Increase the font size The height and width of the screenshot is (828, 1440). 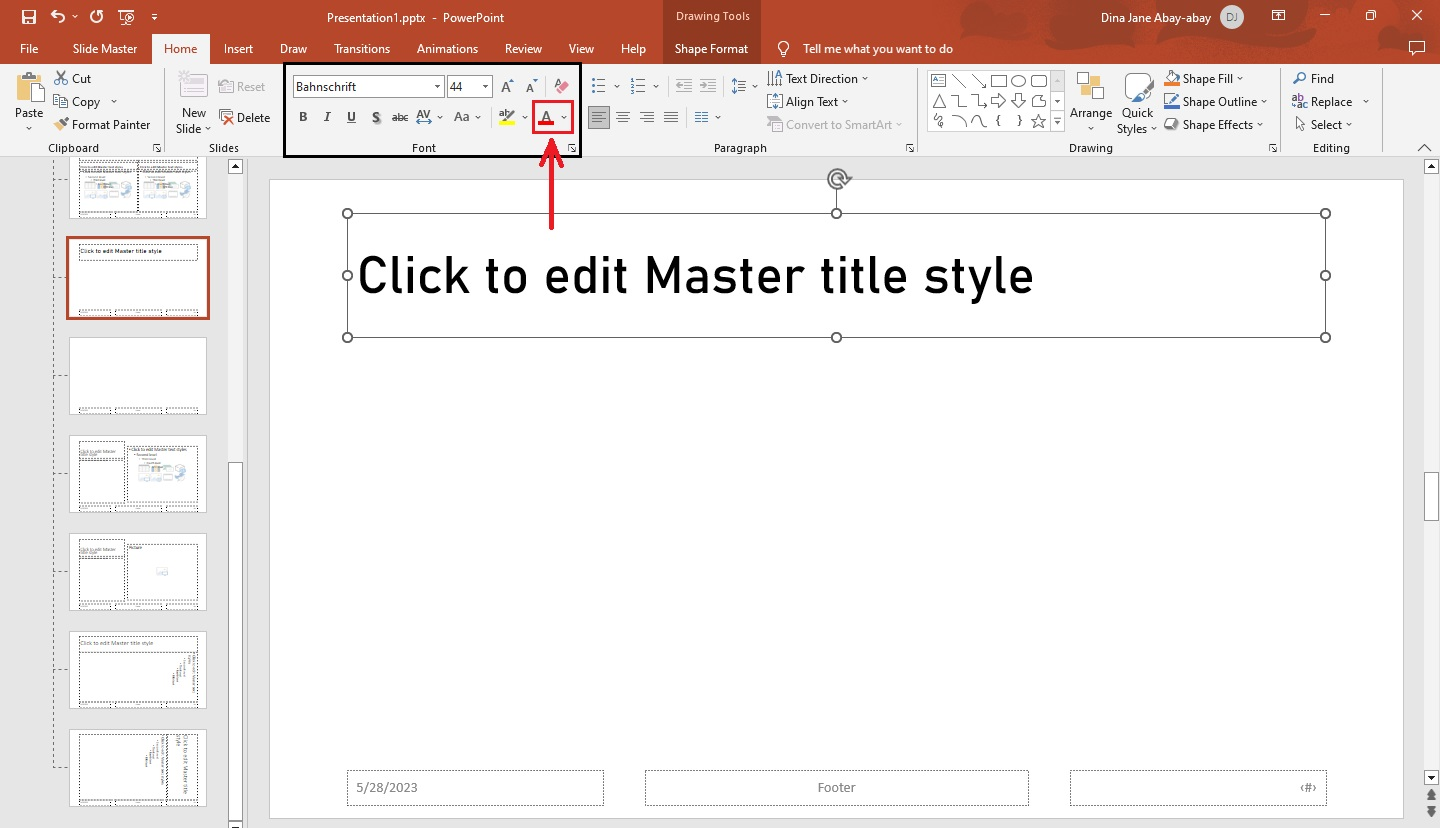(506, 86)
